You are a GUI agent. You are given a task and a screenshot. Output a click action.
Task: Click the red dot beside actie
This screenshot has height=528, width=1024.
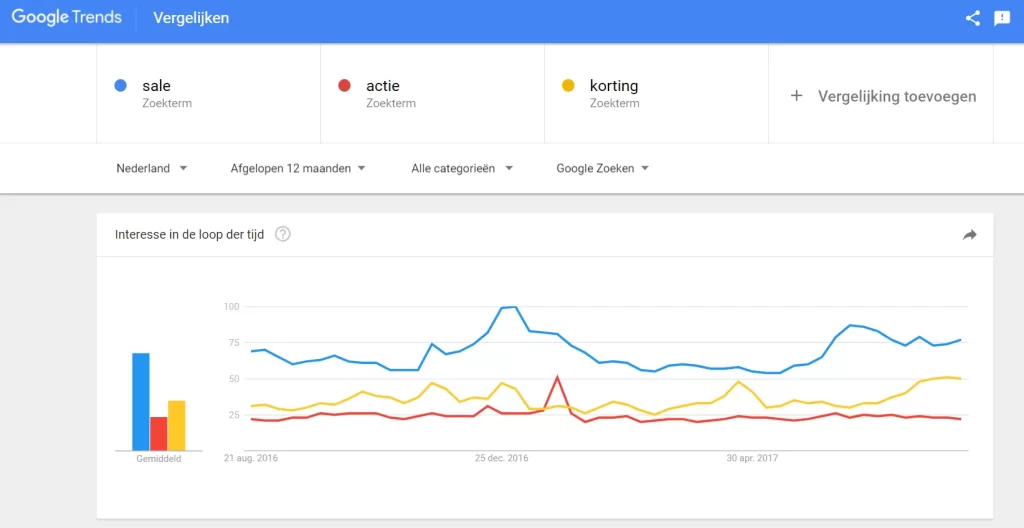coord(345,86)
